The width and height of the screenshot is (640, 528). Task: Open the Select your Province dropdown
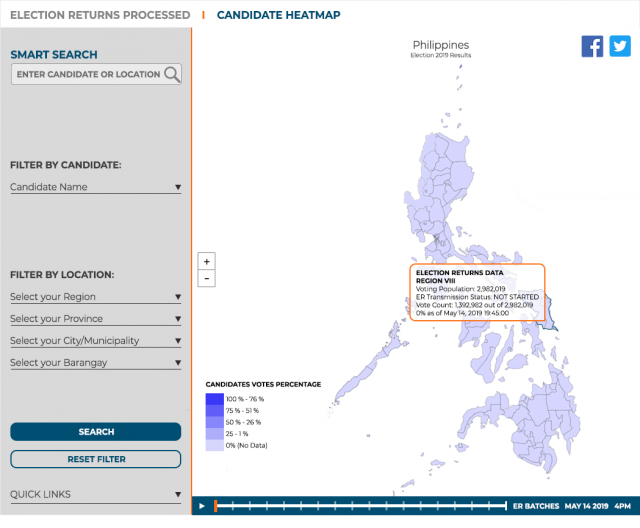point(95,319)
